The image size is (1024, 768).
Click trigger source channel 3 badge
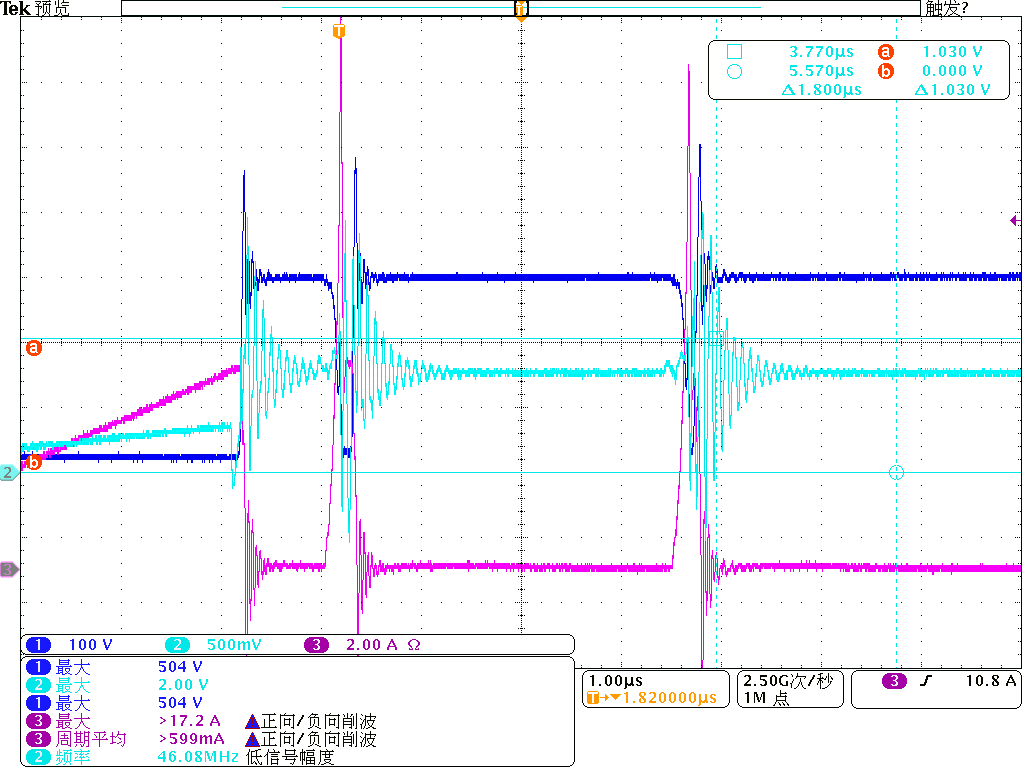pos(894,681)
